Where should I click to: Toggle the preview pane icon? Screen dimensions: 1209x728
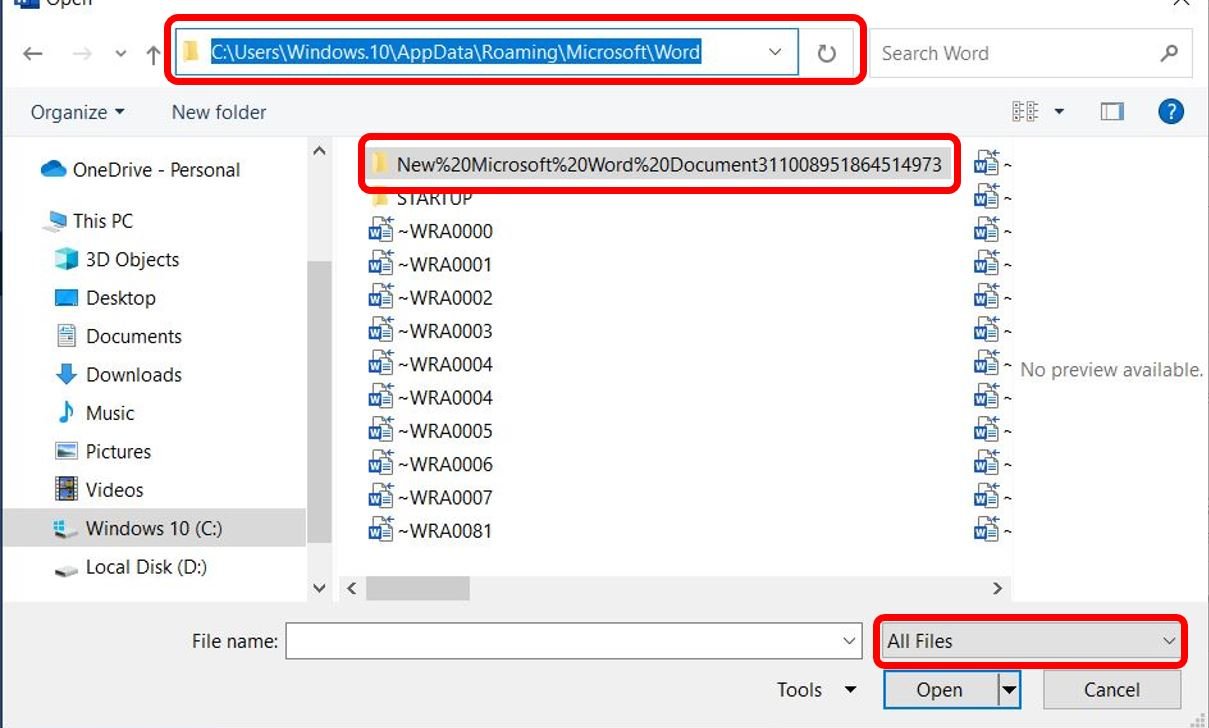pos(1112,112)
